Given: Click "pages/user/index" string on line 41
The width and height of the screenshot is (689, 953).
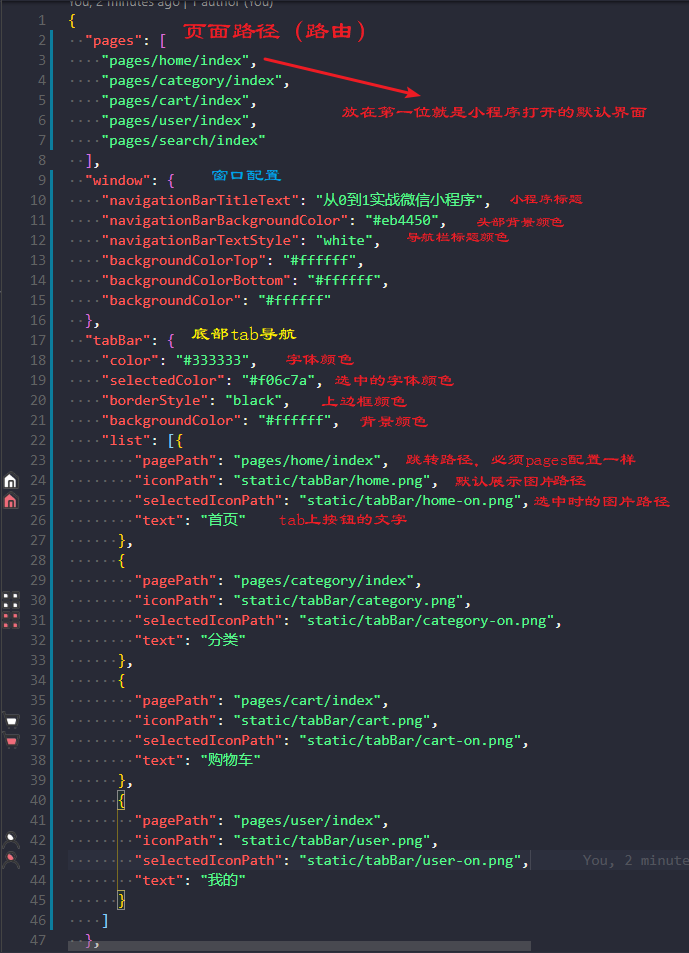Looking at the screenshot, I should point(307,821).
